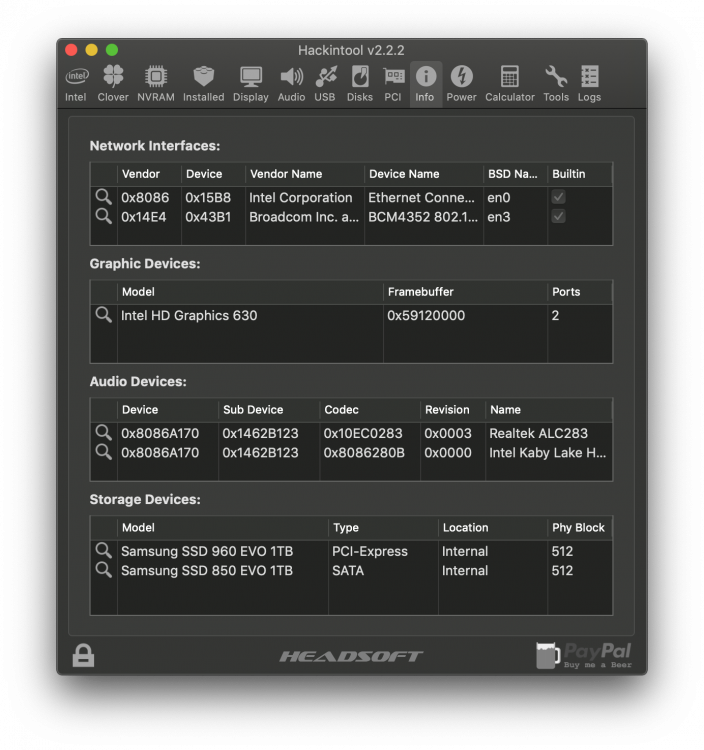
Task: Switch to the NVRAM section
Action: [x=156, y=84]
